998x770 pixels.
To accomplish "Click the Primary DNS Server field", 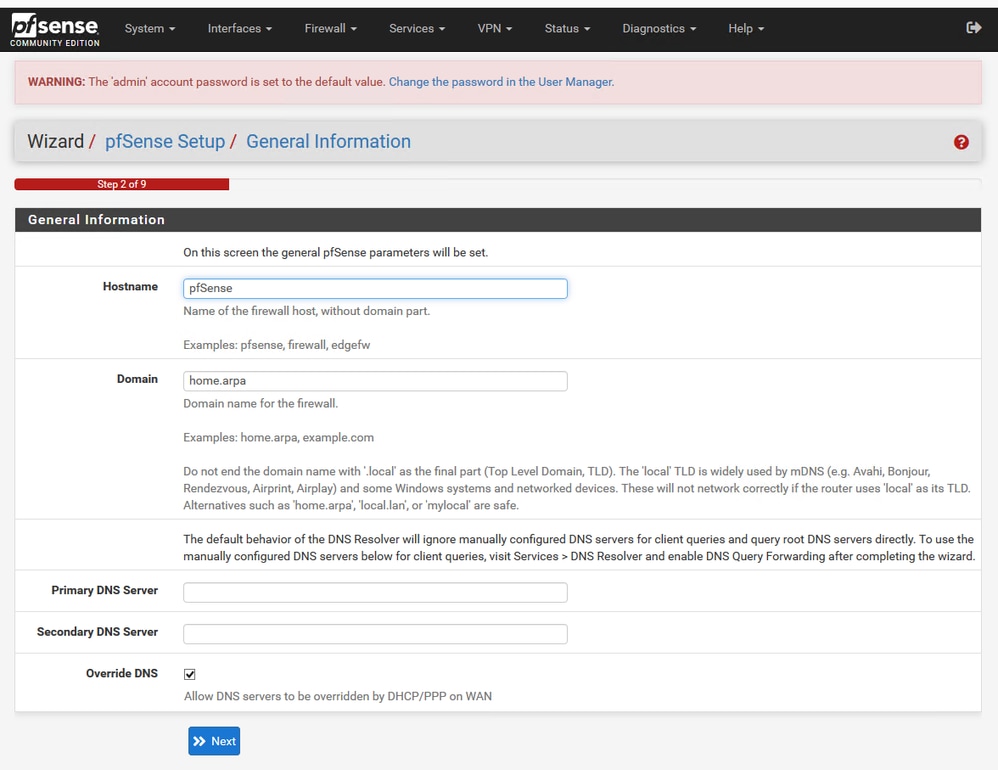I will click(x=375, y=592).
